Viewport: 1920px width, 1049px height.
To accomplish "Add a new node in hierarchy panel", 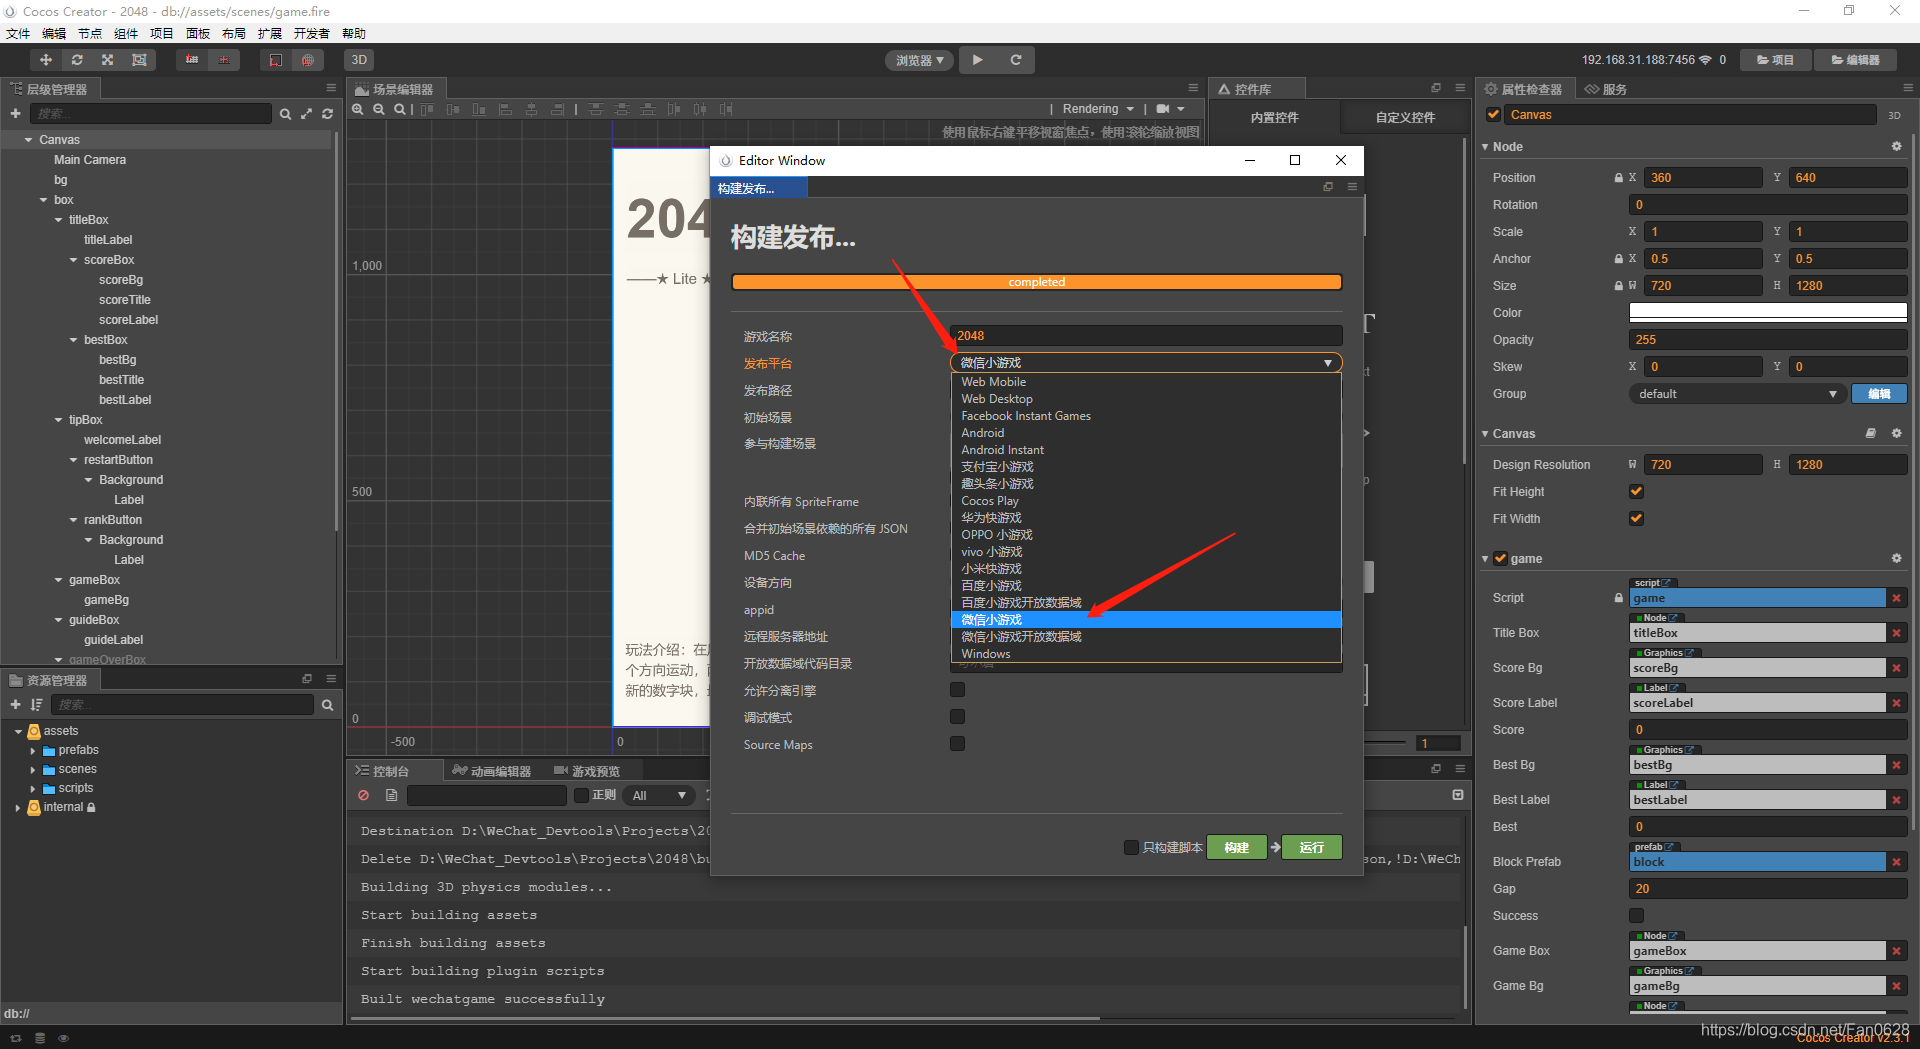I will pos(15,114).
